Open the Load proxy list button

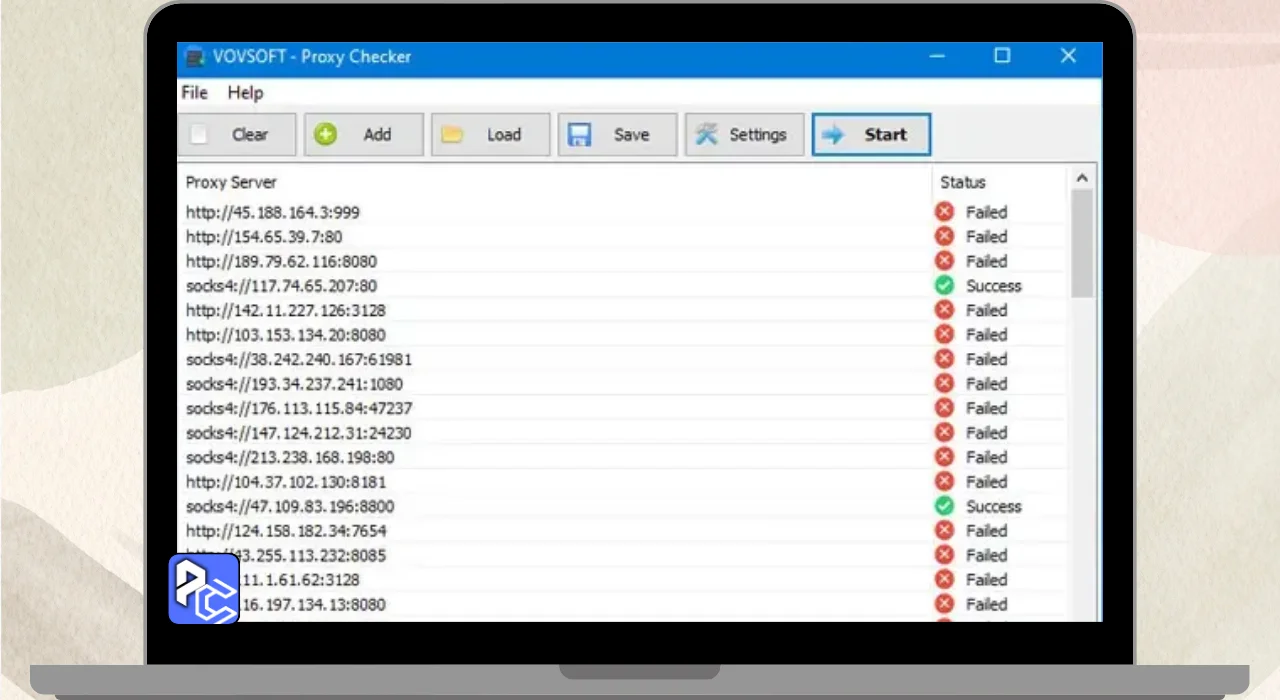[491, 134]
